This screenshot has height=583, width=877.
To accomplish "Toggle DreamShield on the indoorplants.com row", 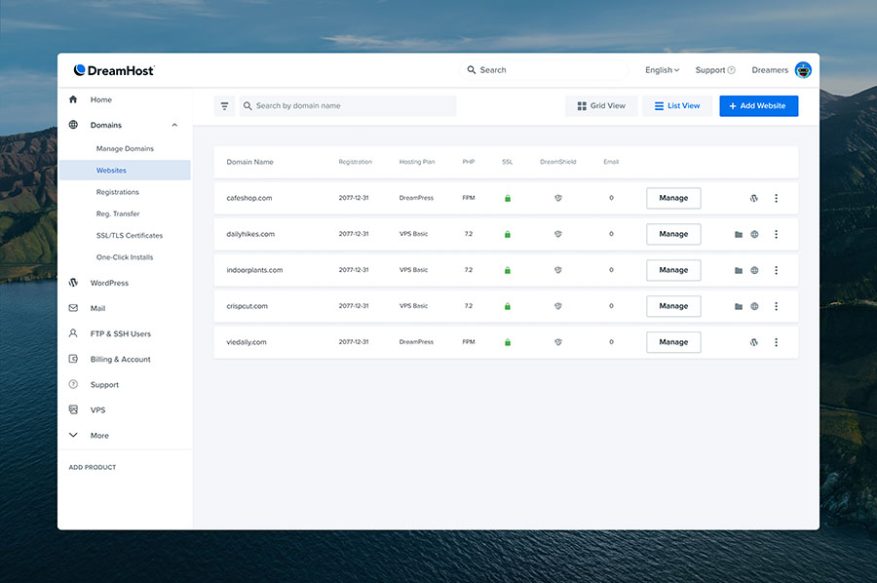I will (x=557, y=270).
